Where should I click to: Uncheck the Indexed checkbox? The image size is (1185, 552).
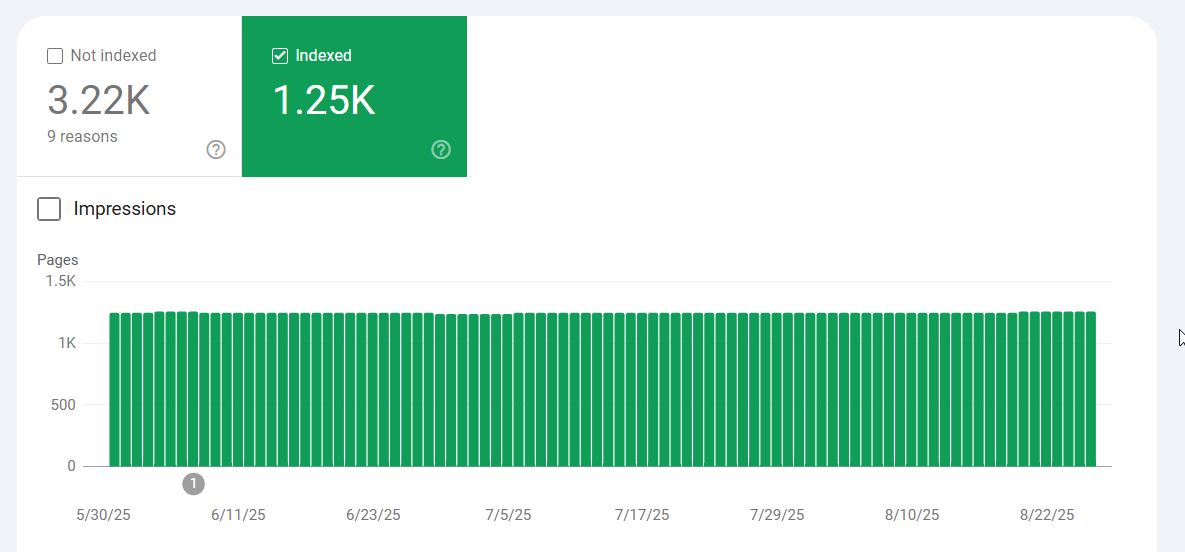[280, 56]
